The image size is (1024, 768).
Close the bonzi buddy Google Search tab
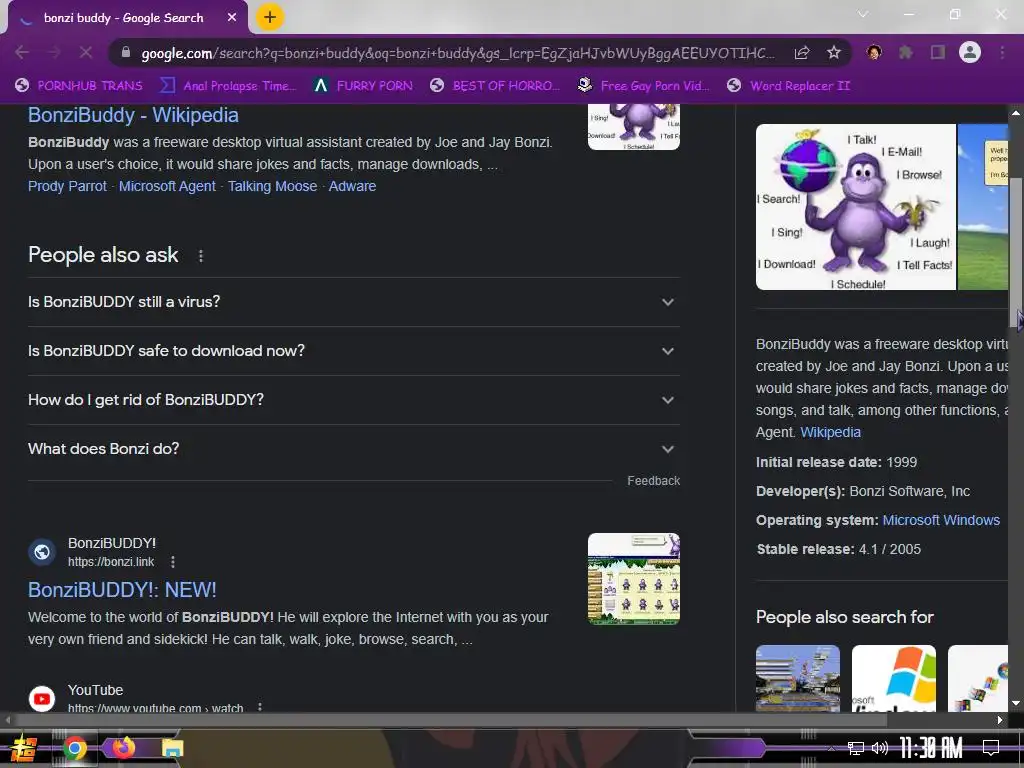click(x=232, y=18)
